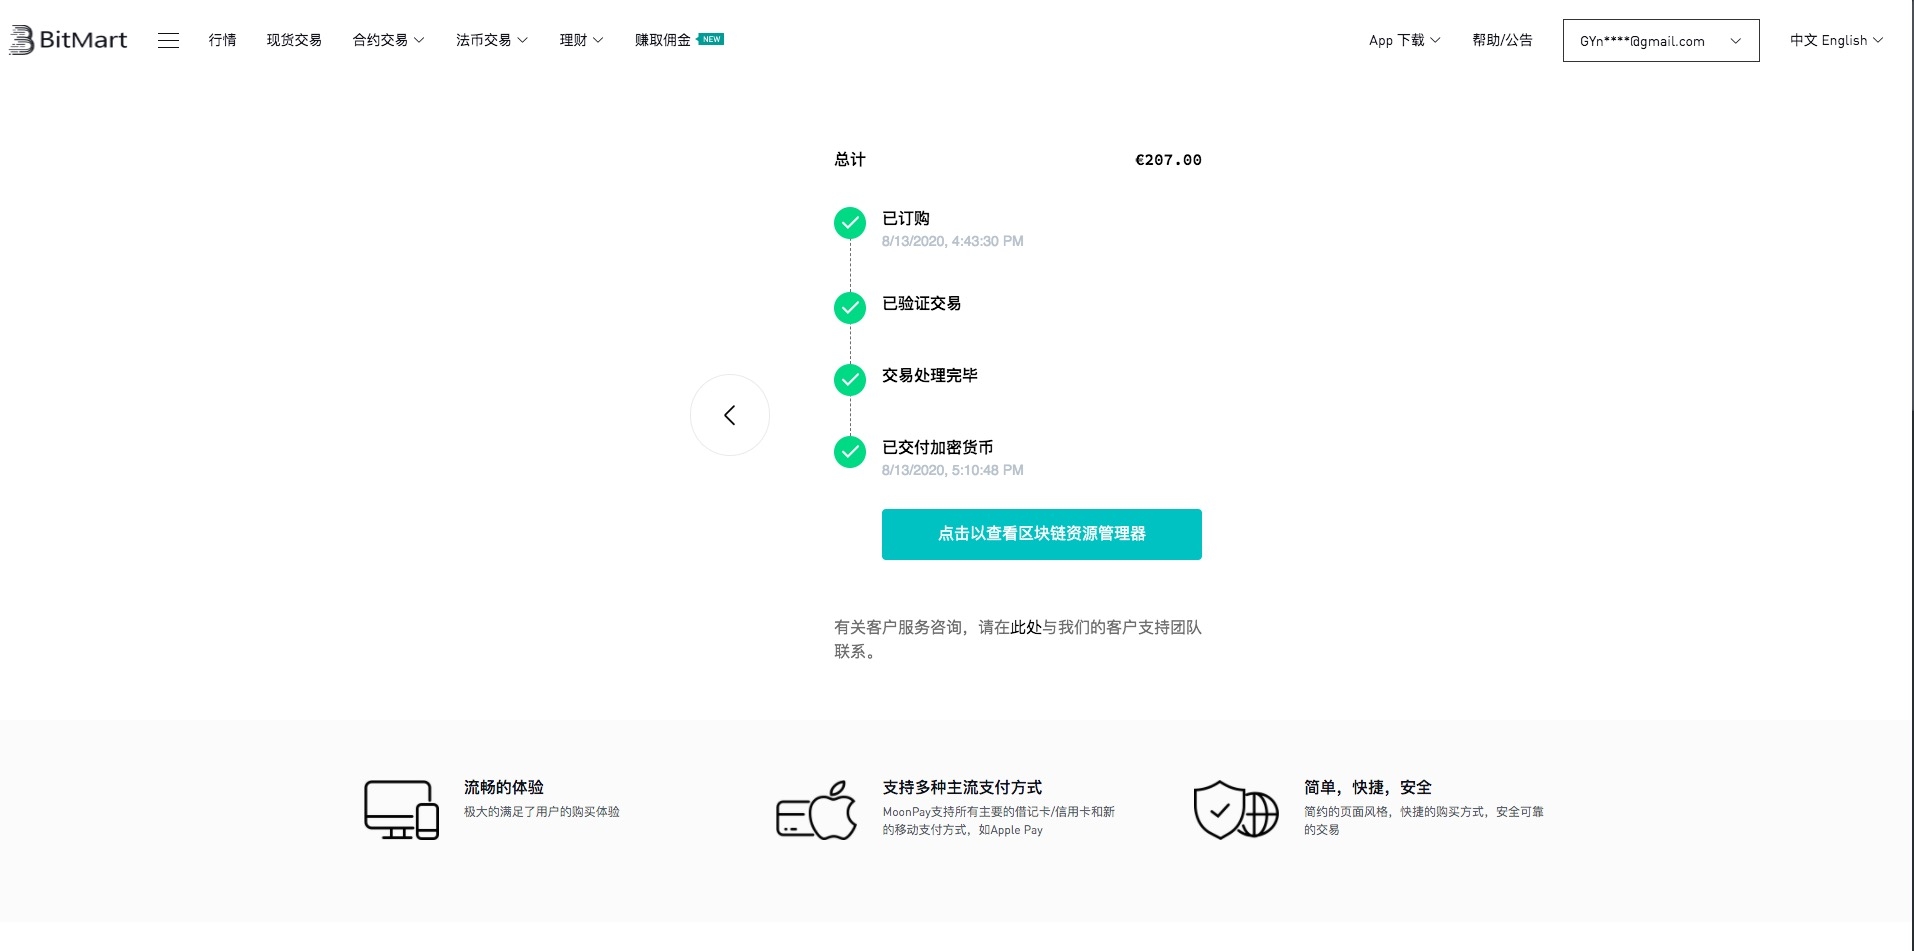
Task: Click the checkmark next to 已验证交易
Action: click(x=850, y=308)
